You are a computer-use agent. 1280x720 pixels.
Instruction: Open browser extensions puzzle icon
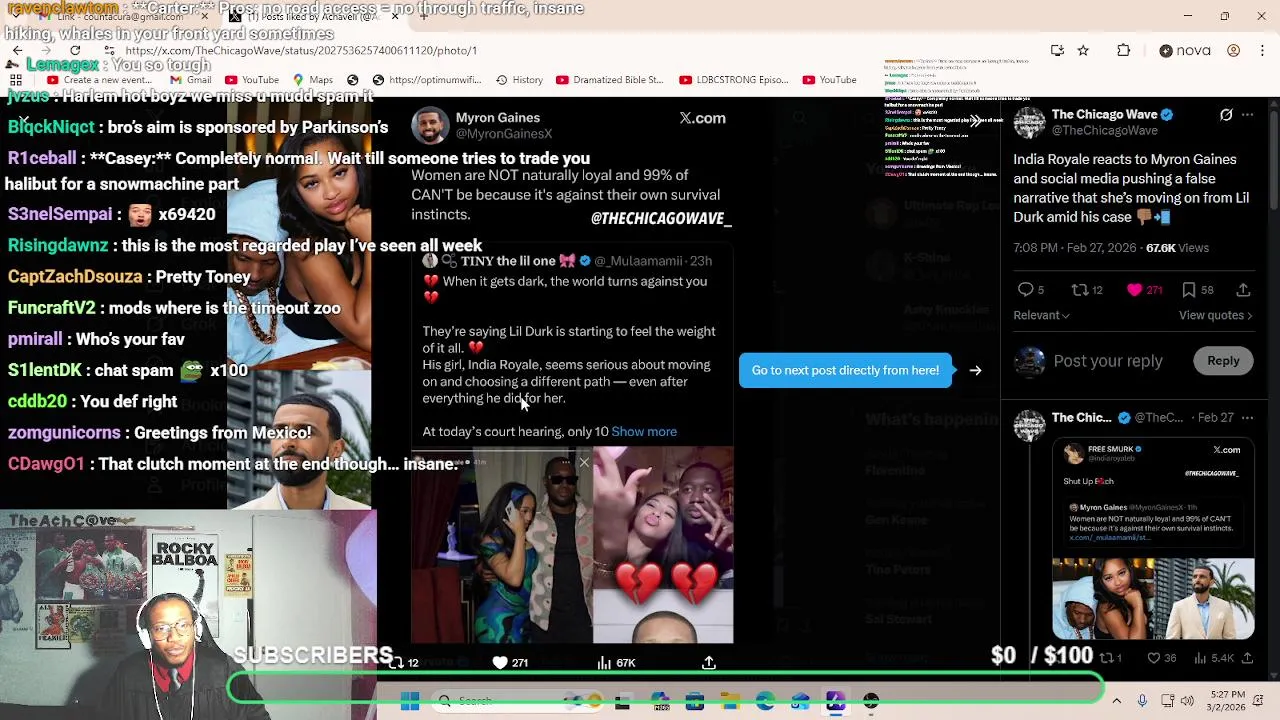(x=1123, y=50)
